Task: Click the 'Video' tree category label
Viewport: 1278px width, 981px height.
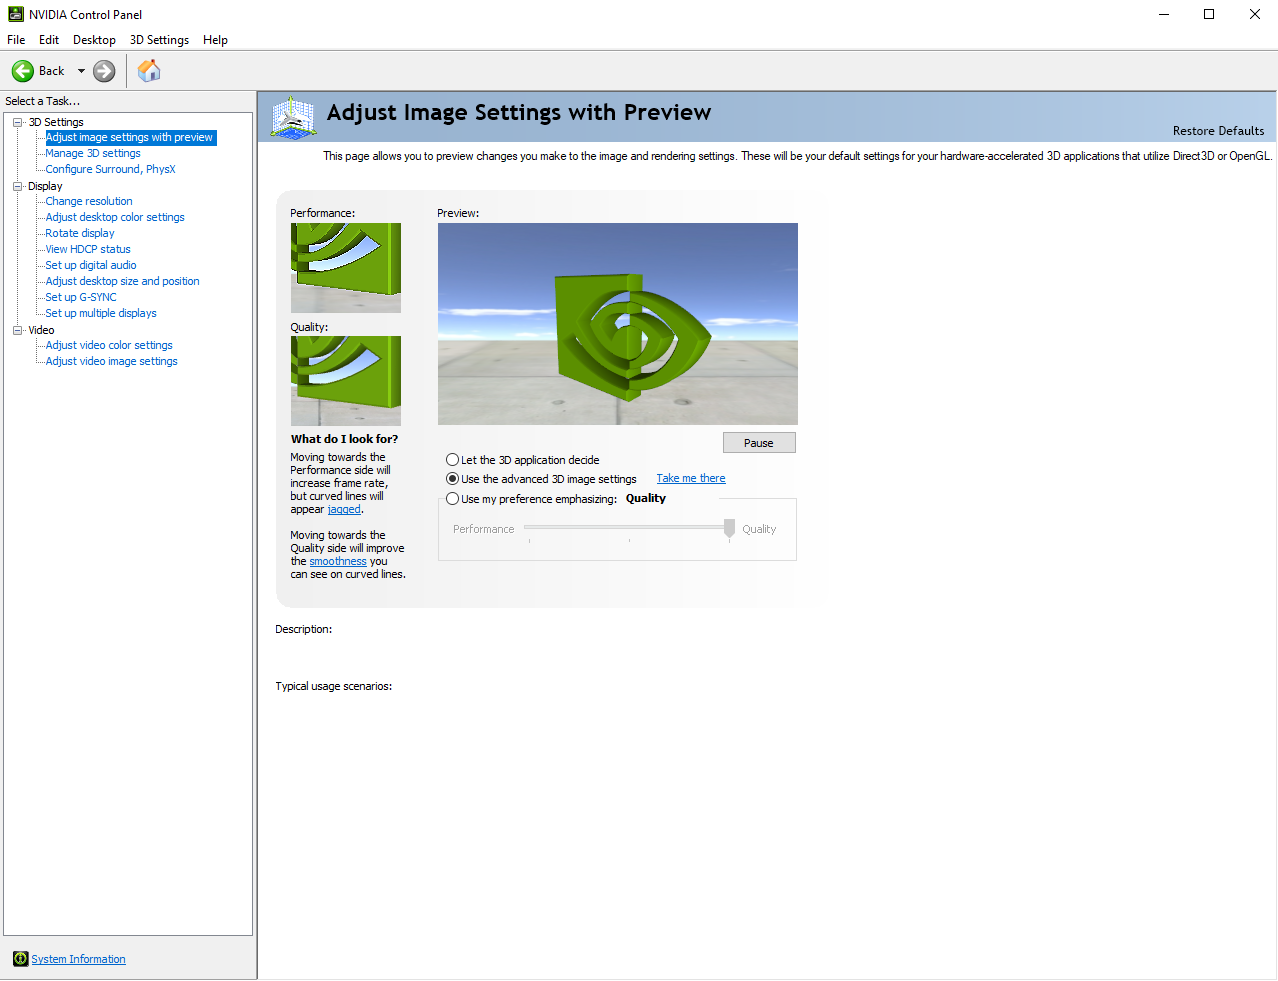Action: [41, 330]
